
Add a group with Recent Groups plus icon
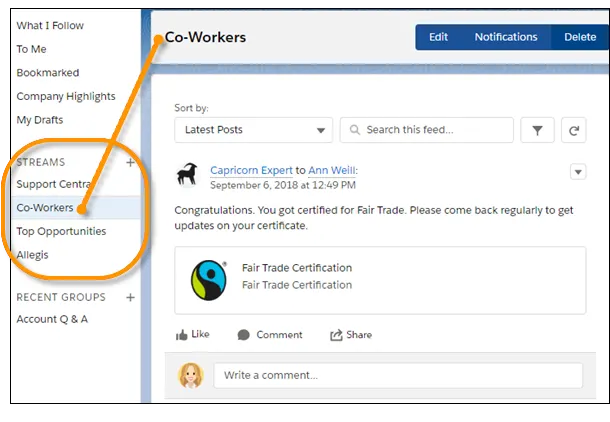tap(130, 298)
